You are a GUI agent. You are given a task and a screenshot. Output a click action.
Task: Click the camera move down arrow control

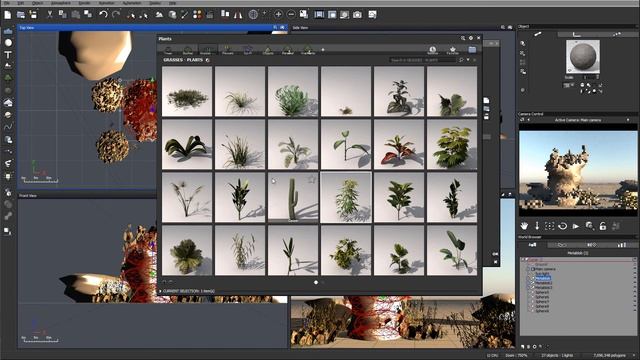point(537,226)
